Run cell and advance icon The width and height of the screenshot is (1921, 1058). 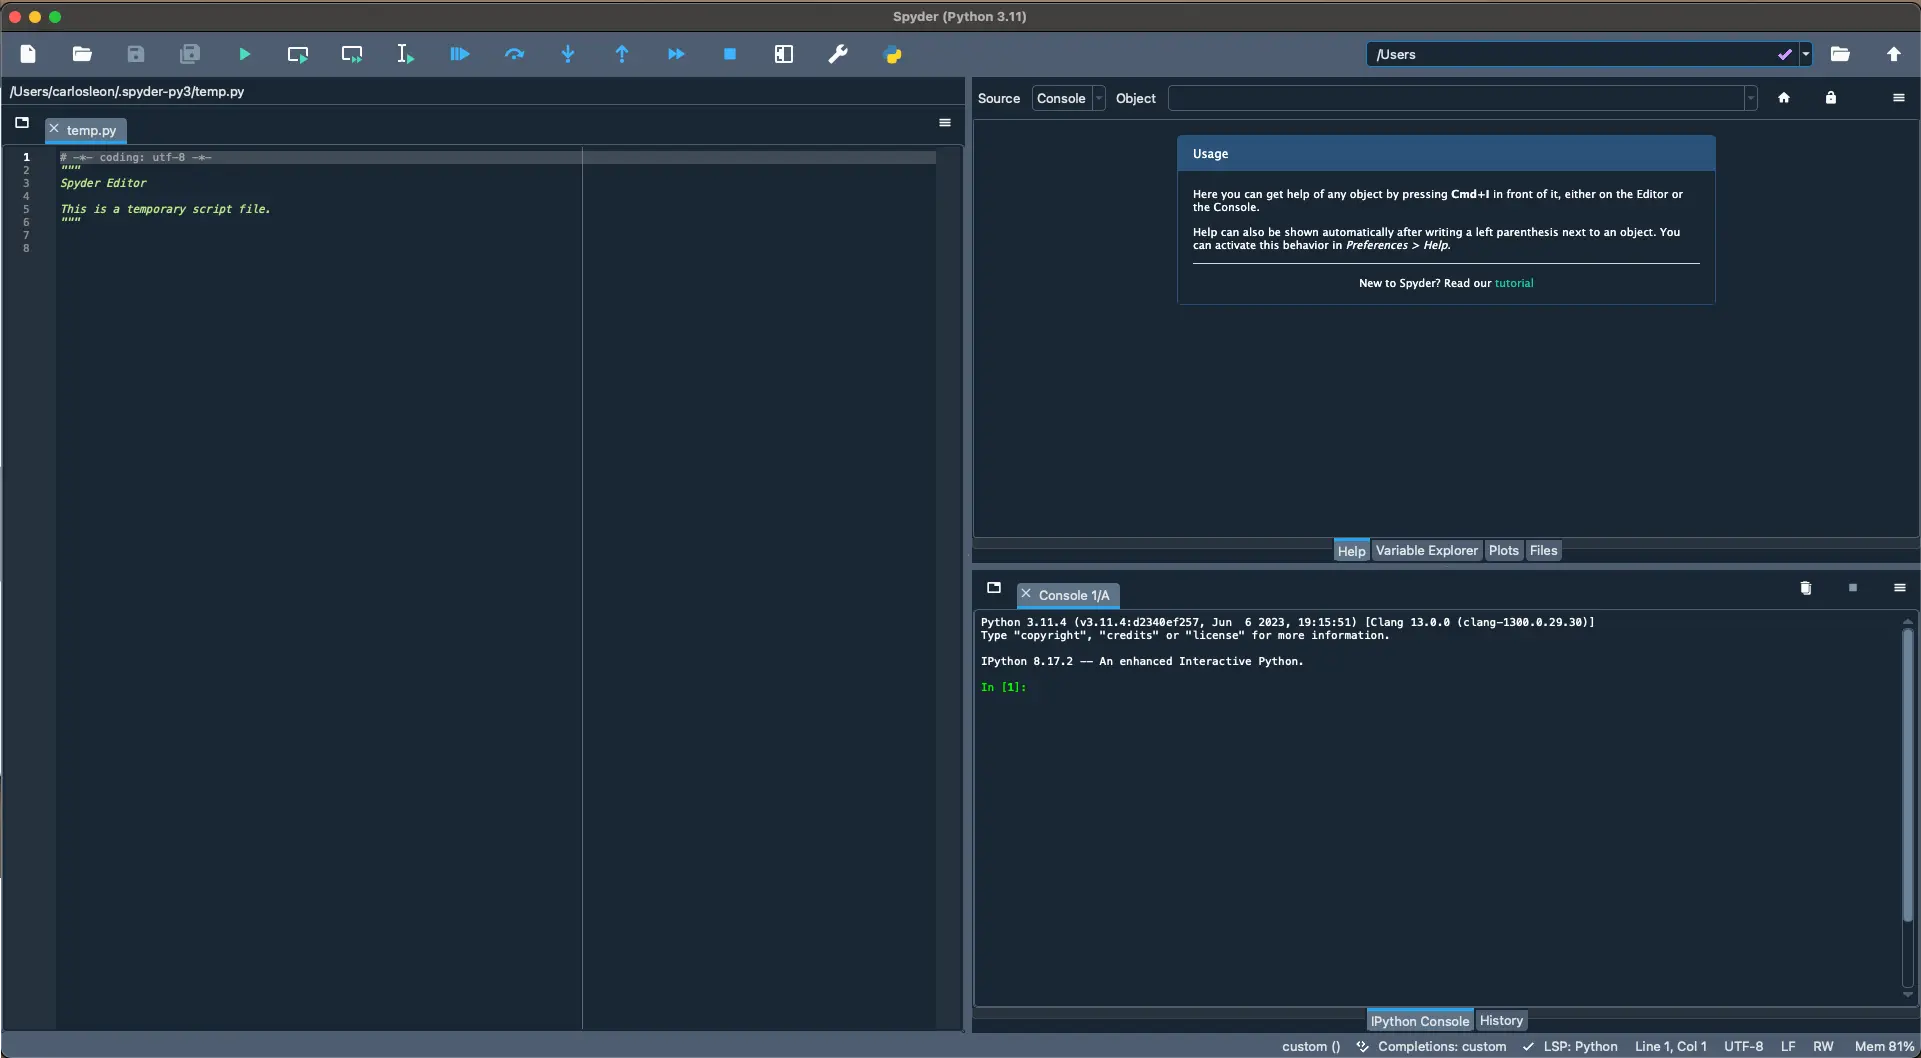[352, 54]
